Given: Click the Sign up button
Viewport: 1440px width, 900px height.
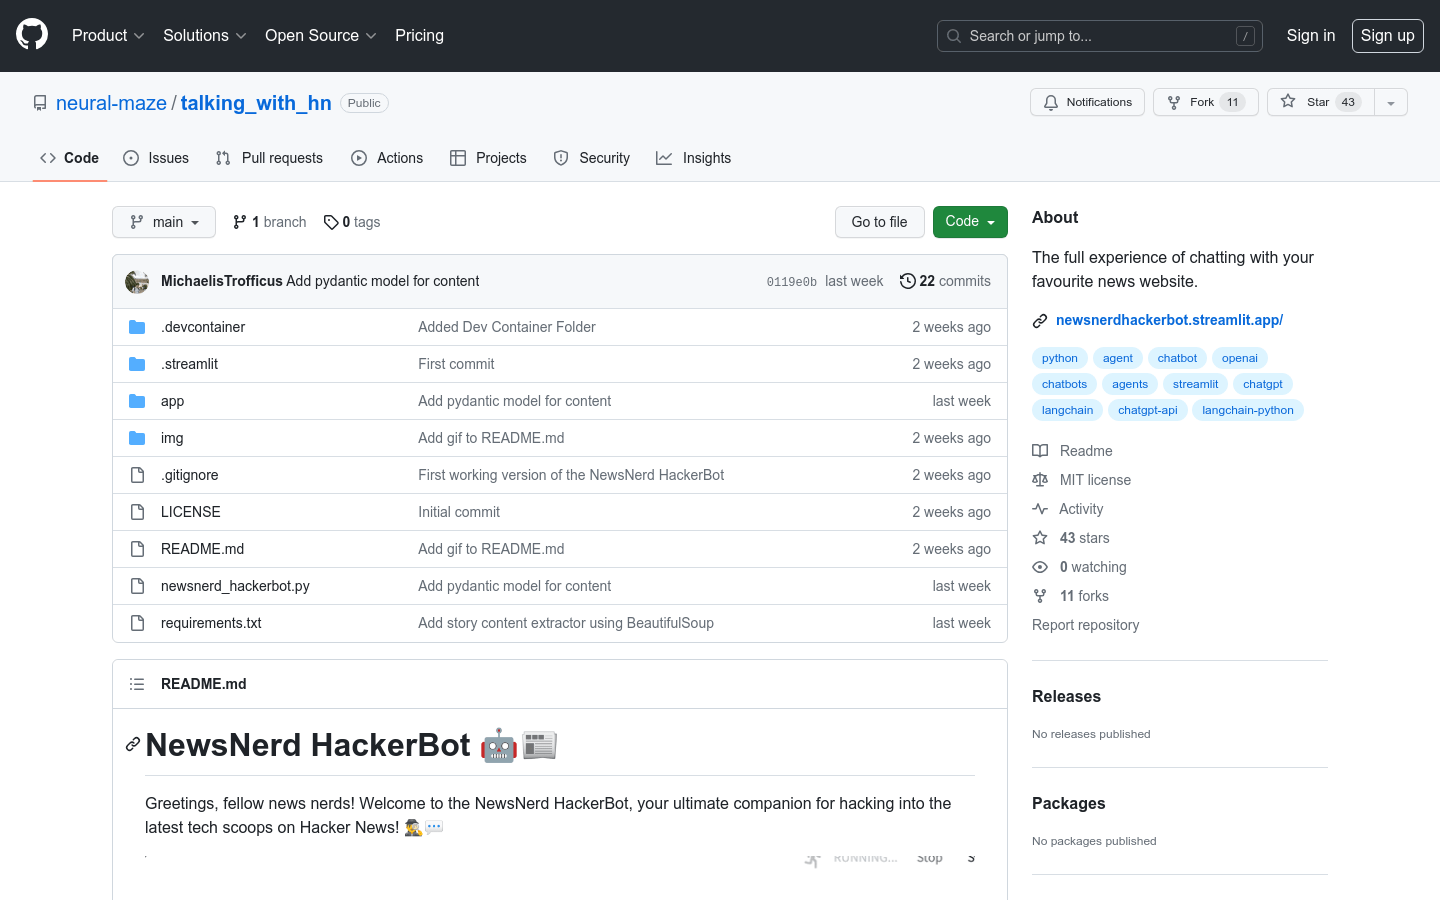Looking at the screenshot, I should 1387,35.
